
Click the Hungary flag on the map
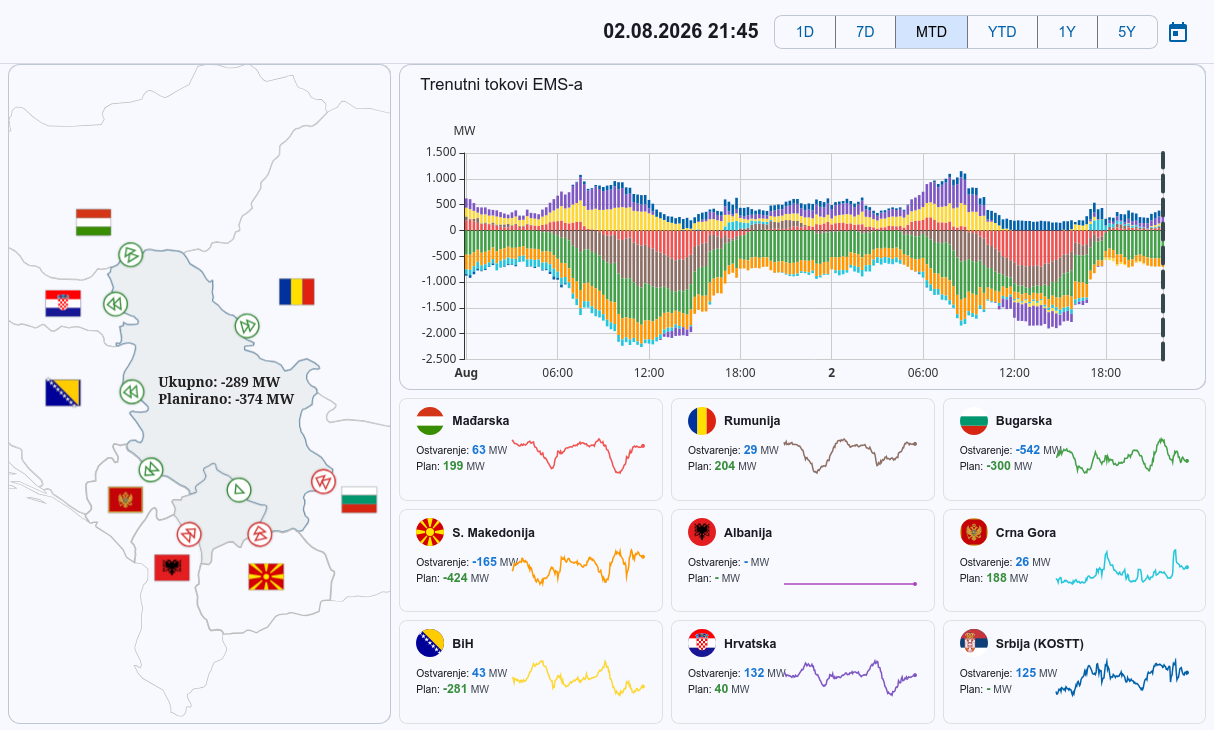93,222
